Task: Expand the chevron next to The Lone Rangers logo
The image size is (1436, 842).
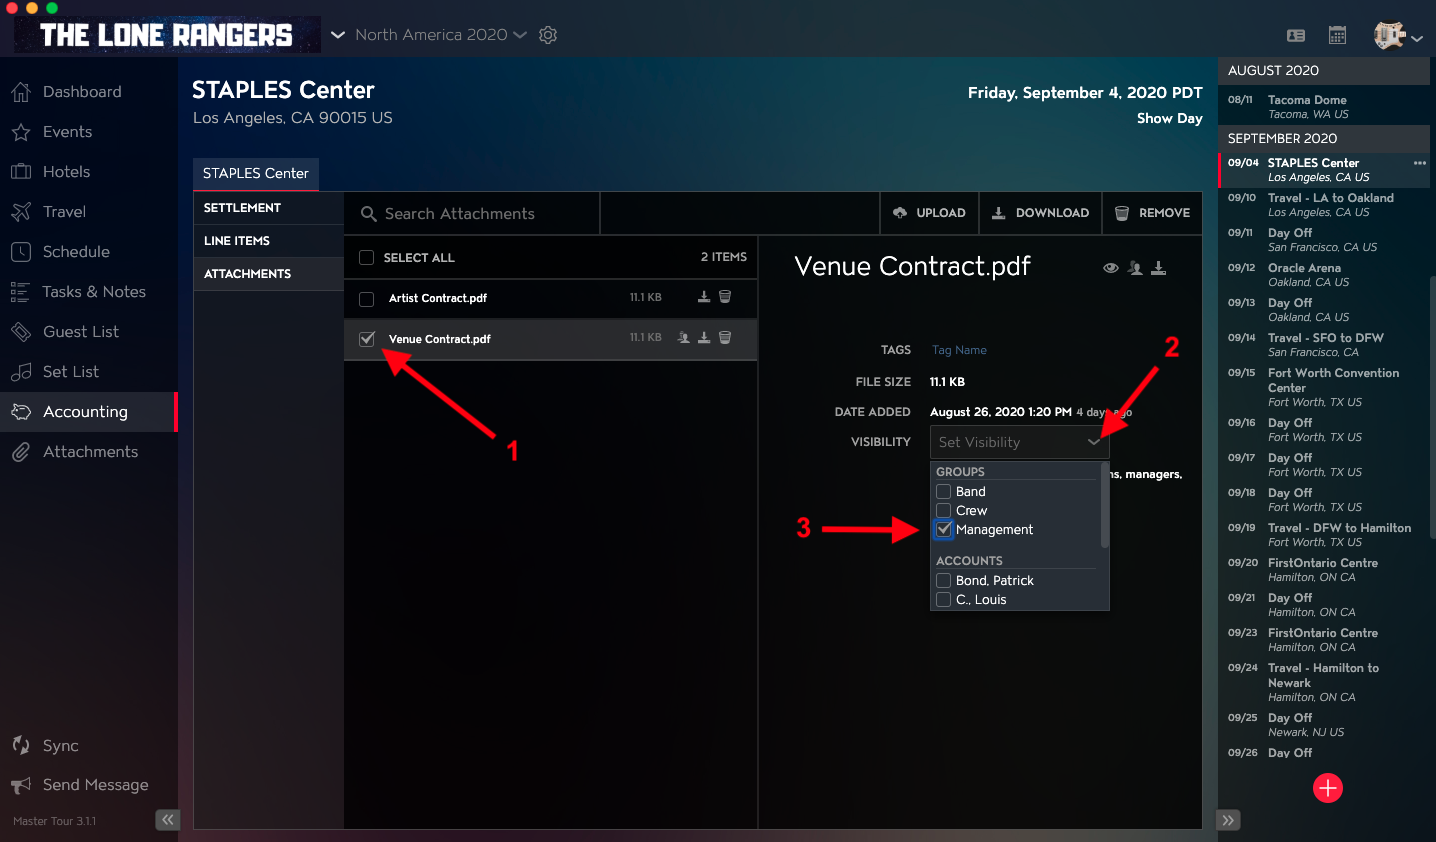Action: click(338, 35)
